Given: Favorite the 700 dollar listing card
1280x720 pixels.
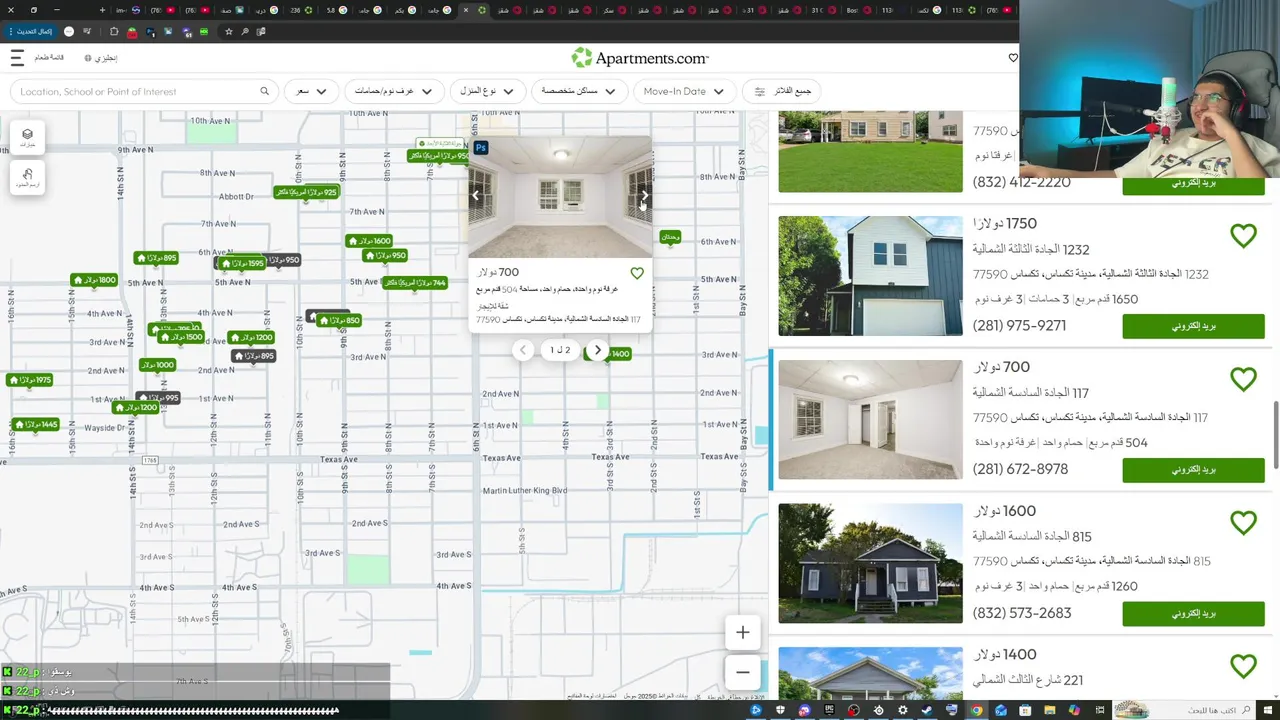Looking at the screenshot, I should 1243,379.
